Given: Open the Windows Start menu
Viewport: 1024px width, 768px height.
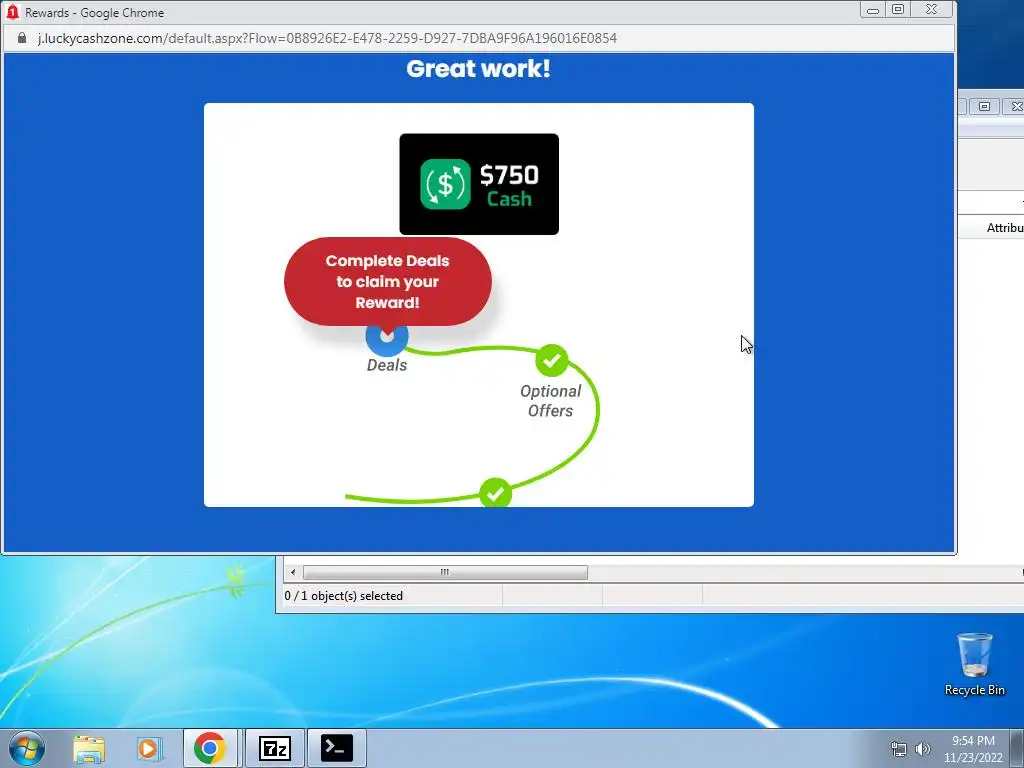Looking at the screenshot, I should (x=27, y=748).
